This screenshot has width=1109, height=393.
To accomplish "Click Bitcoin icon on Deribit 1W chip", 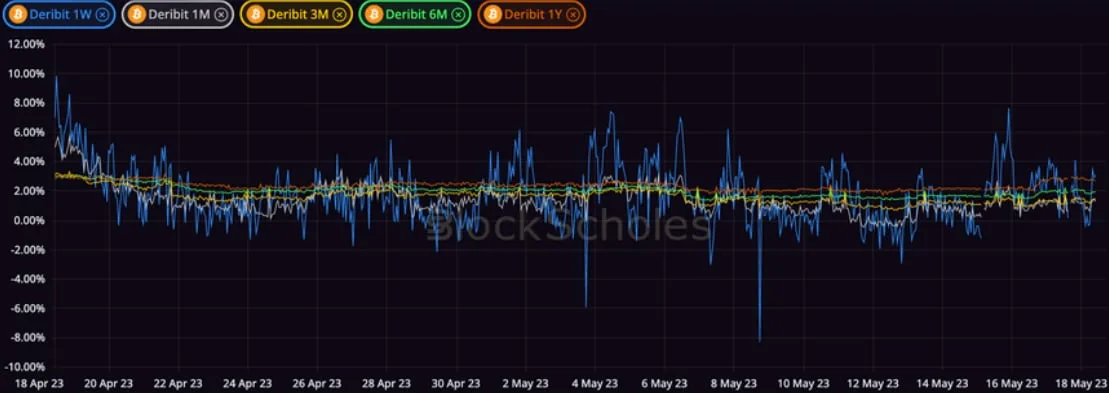I will coord(18,14).
